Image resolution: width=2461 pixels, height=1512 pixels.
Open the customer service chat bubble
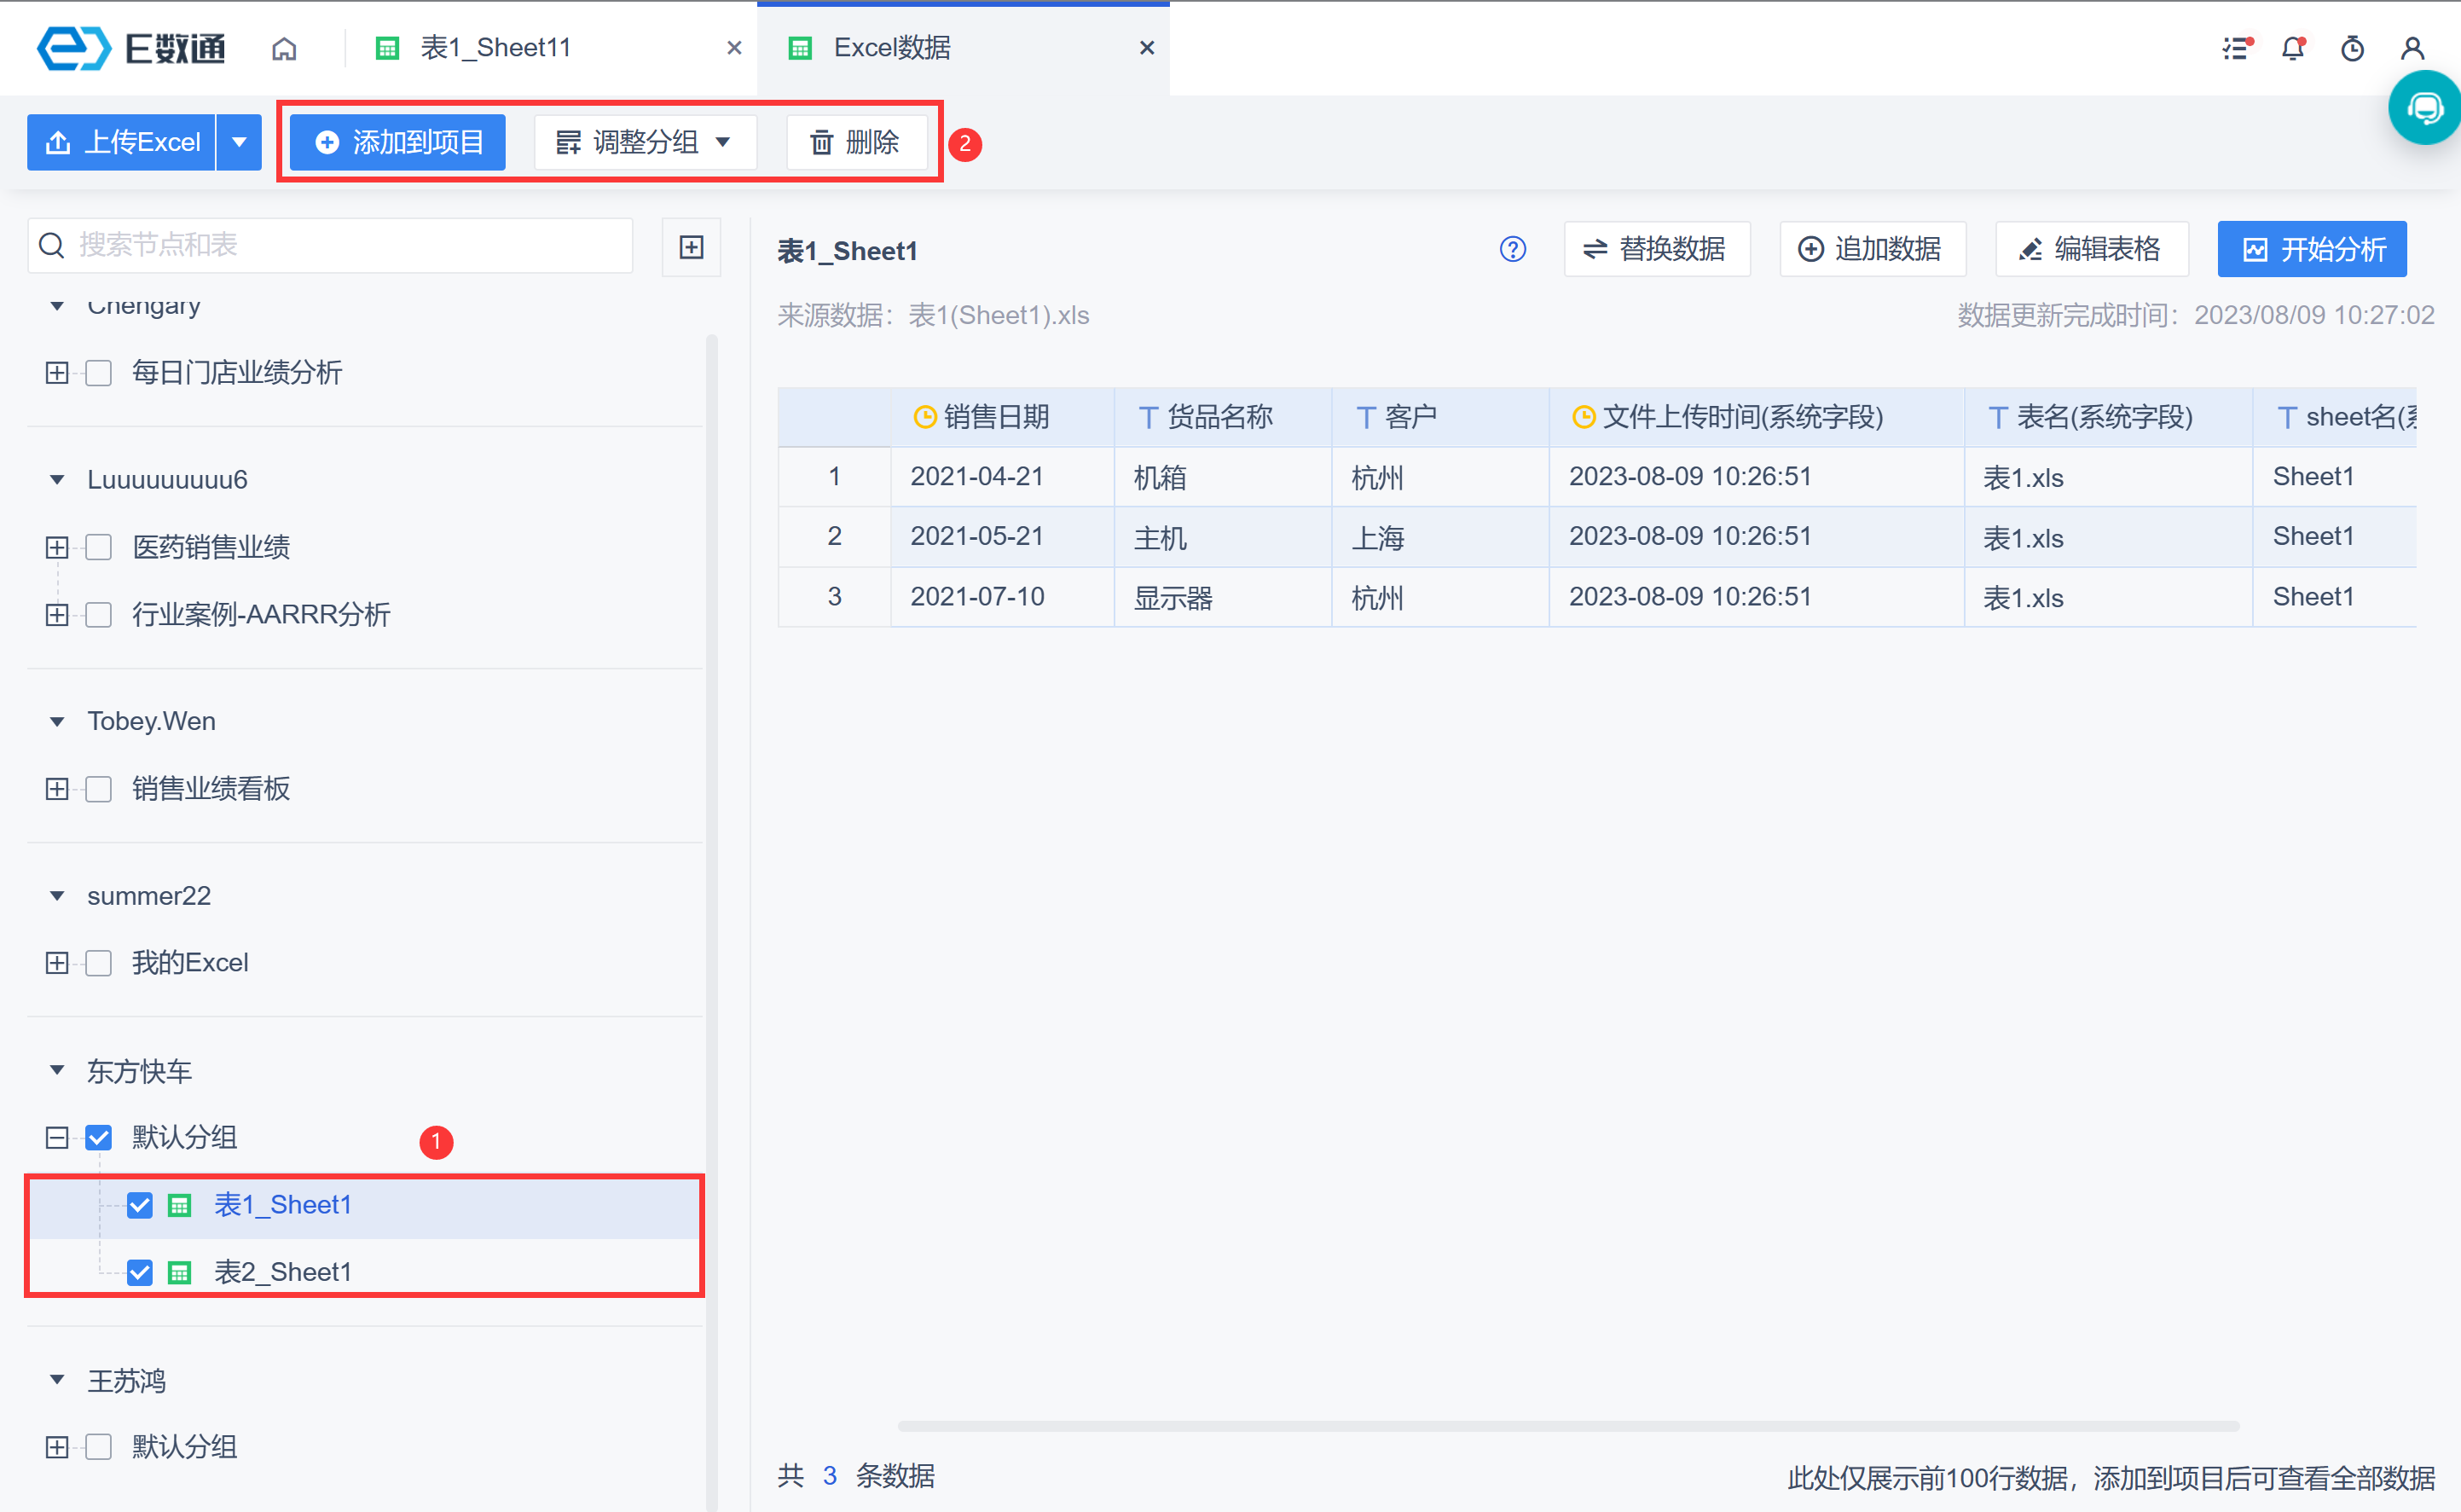[2425, 108]
